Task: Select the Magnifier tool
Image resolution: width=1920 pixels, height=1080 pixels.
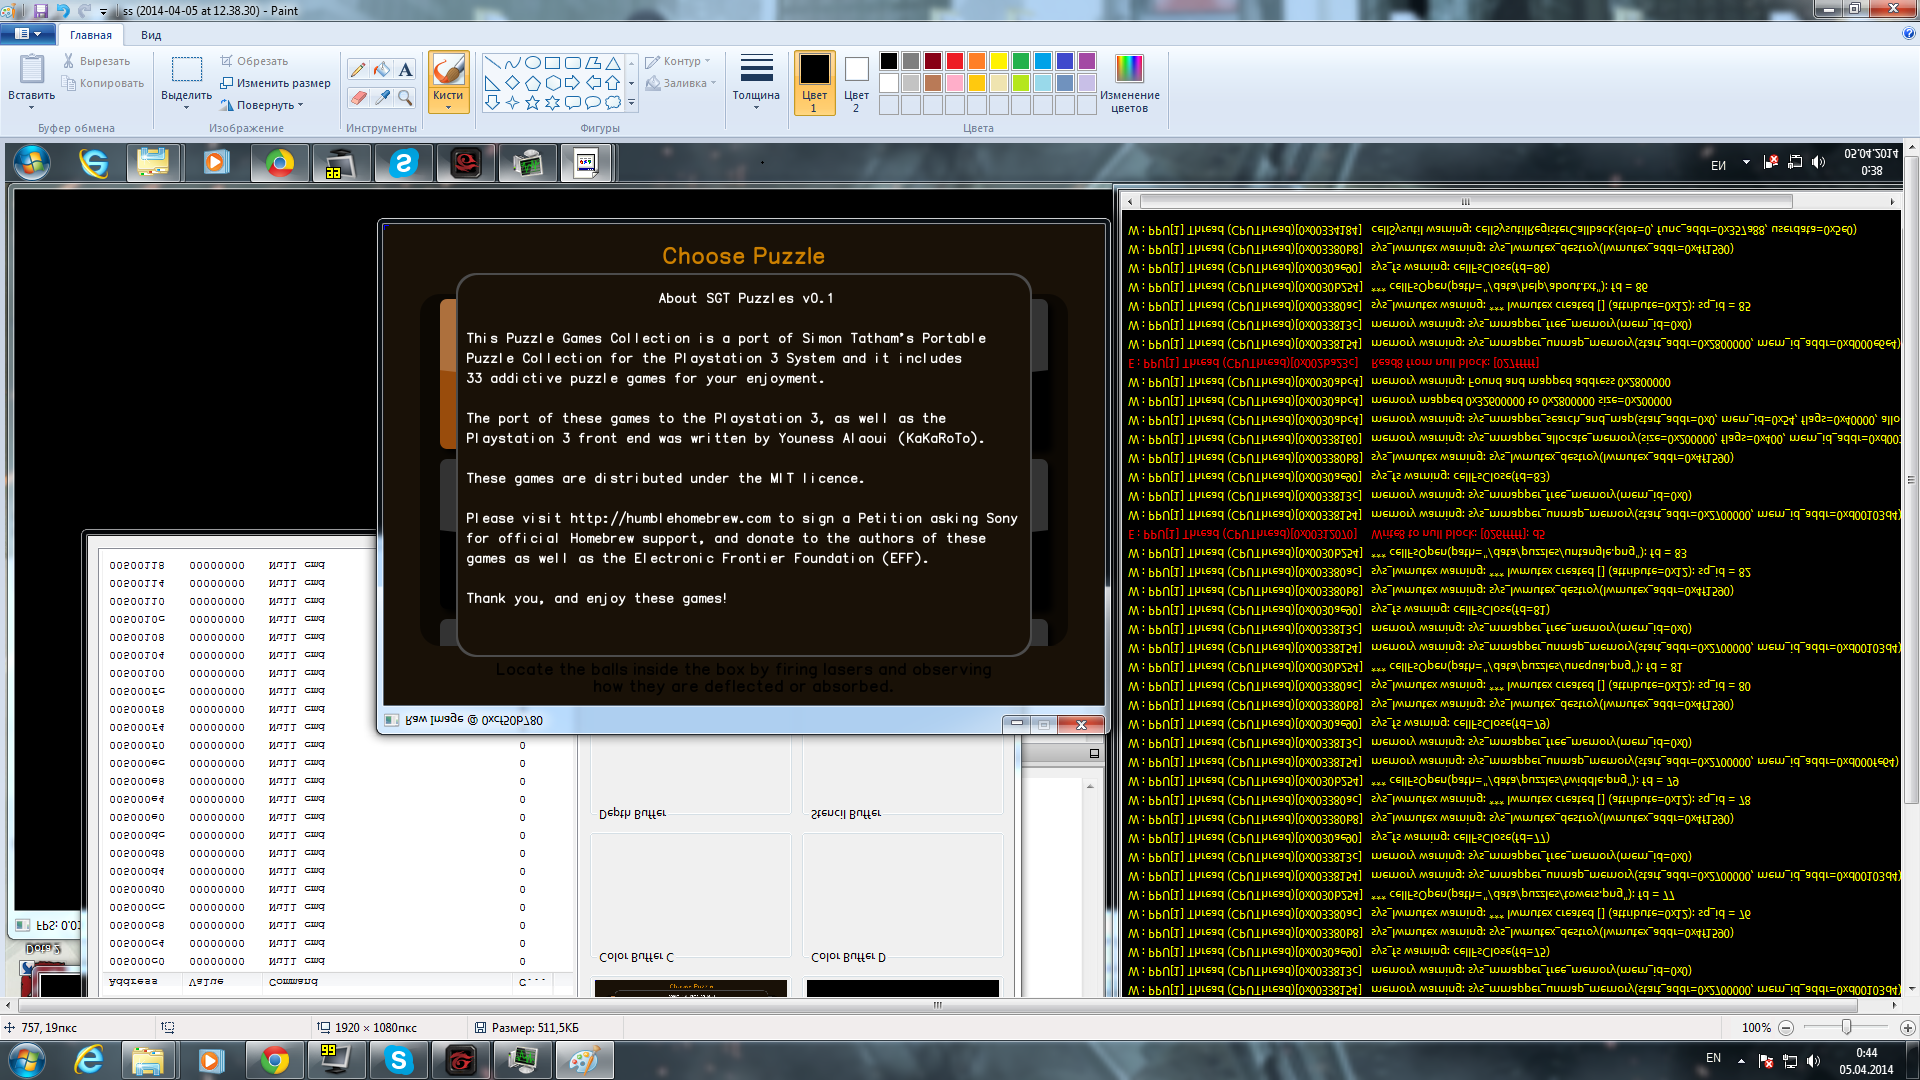Action: (x=405, y=97)
